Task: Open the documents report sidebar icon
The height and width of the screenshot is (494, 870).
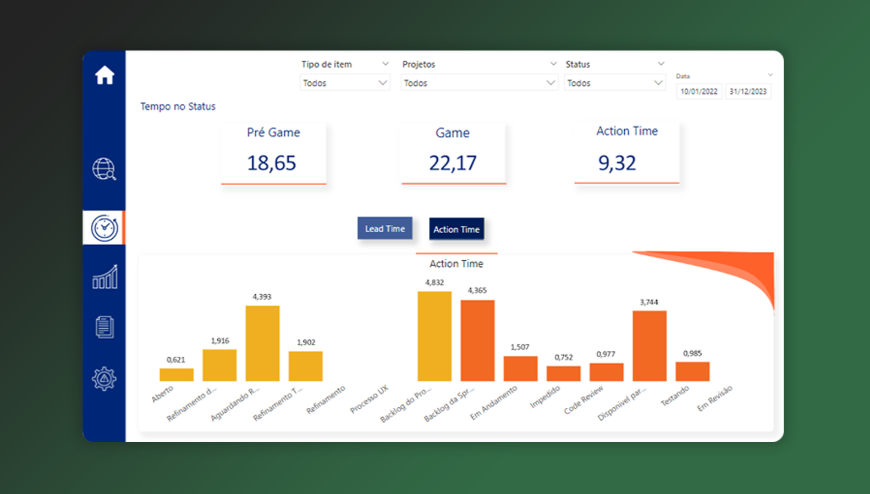Action: (105, 327)
